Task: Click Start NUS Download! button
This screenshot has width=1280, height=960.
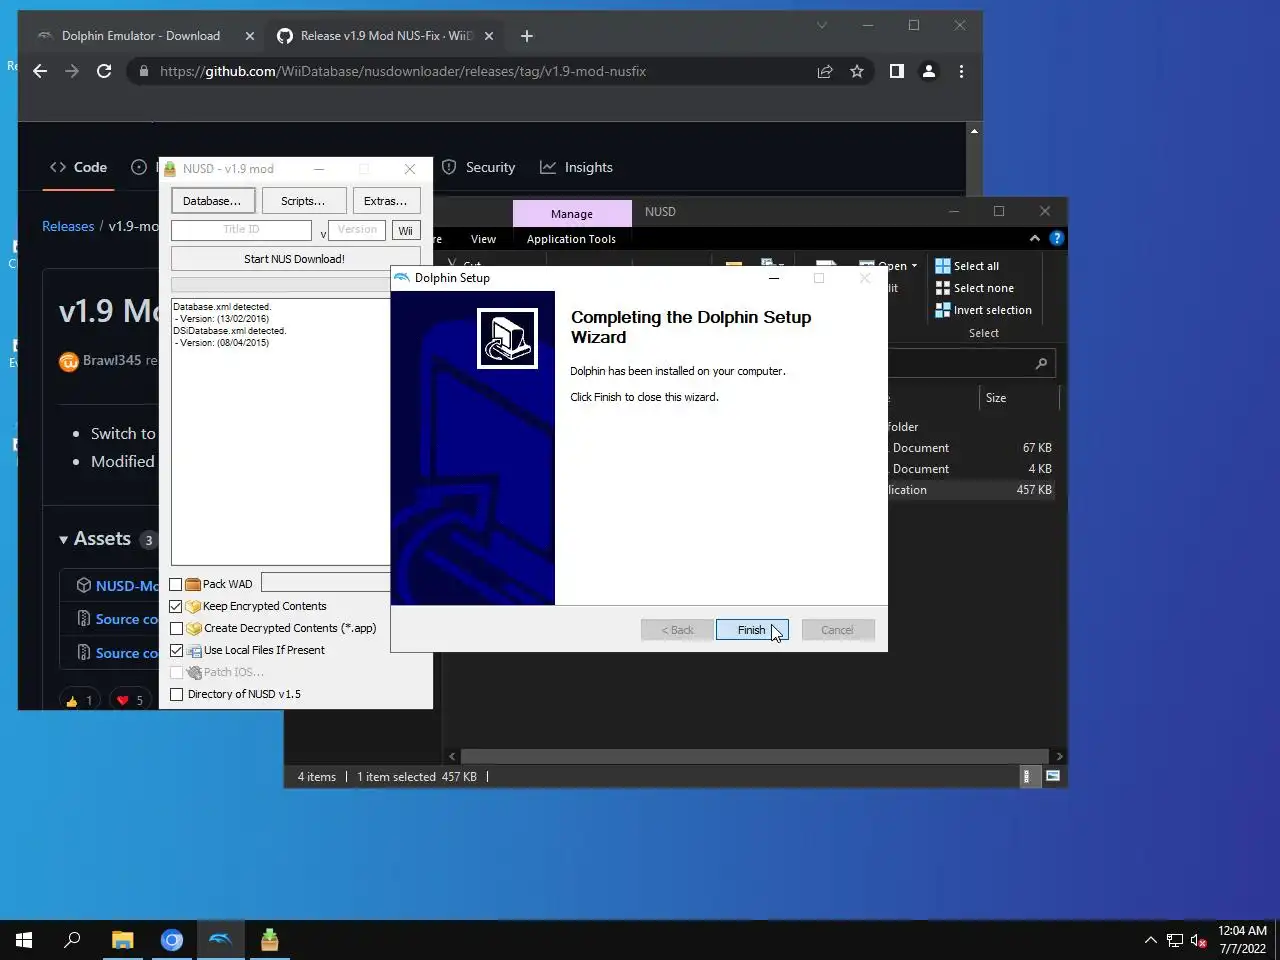Action: [294, 259]
